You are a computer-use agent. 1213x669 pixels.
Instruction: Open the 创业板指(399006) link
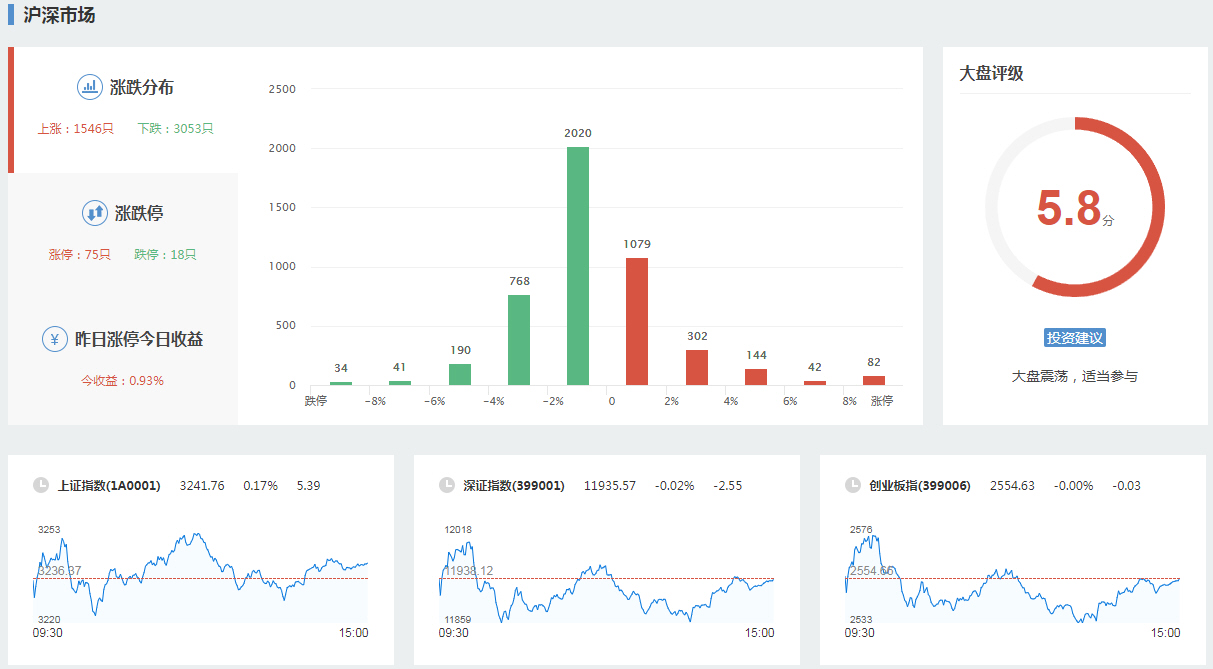[920, 486]
